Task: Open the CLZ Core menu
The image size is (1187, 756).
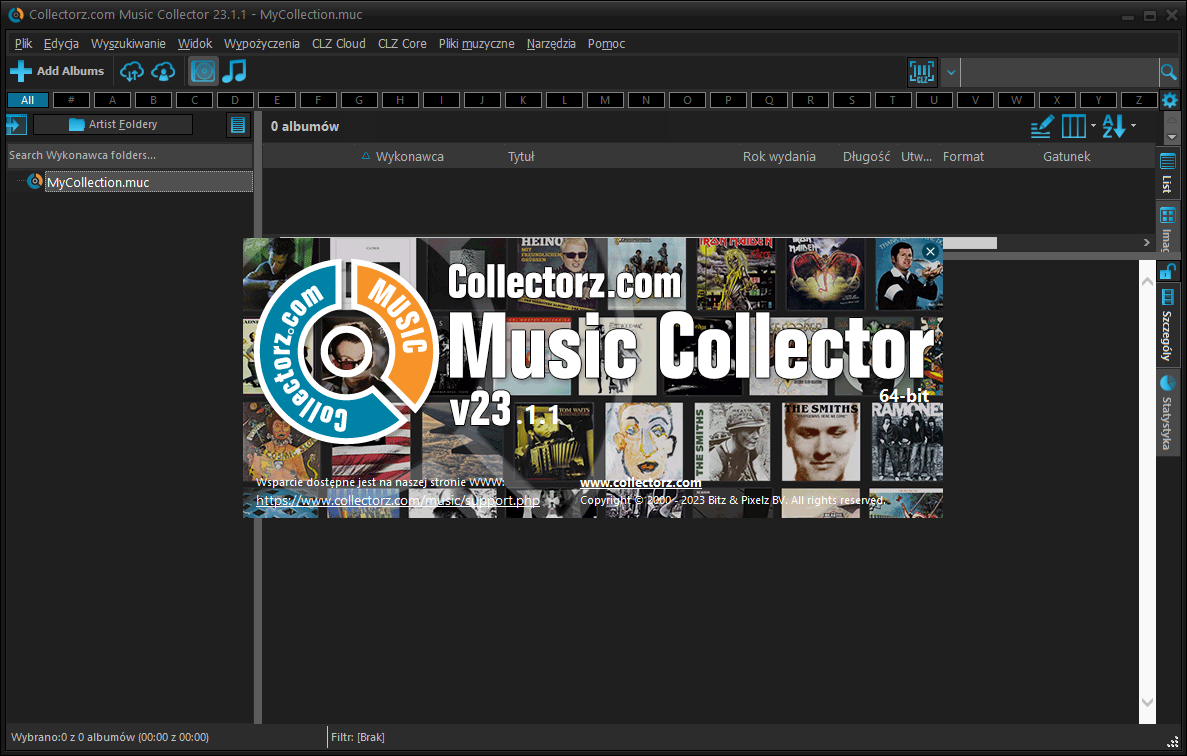Action: [x=402, y=44]
